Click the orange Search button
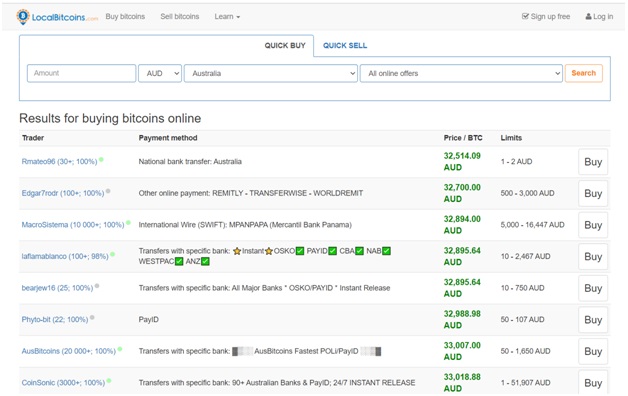 (584, 73)
